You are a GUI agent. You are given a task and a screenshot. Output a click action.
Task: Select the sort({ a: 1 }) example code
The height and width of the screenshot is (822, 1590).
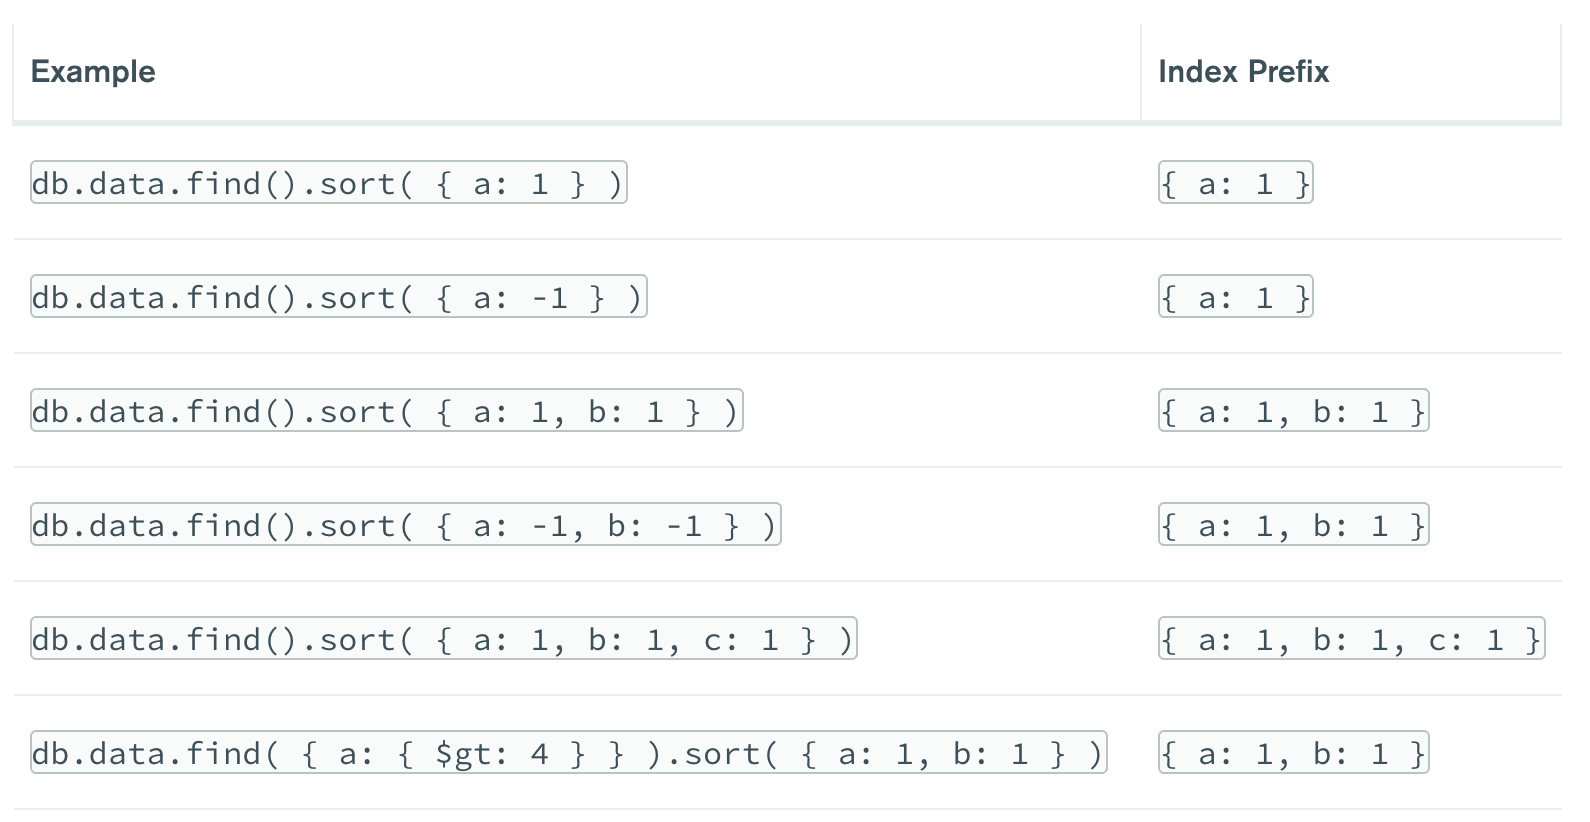(329, 183)
